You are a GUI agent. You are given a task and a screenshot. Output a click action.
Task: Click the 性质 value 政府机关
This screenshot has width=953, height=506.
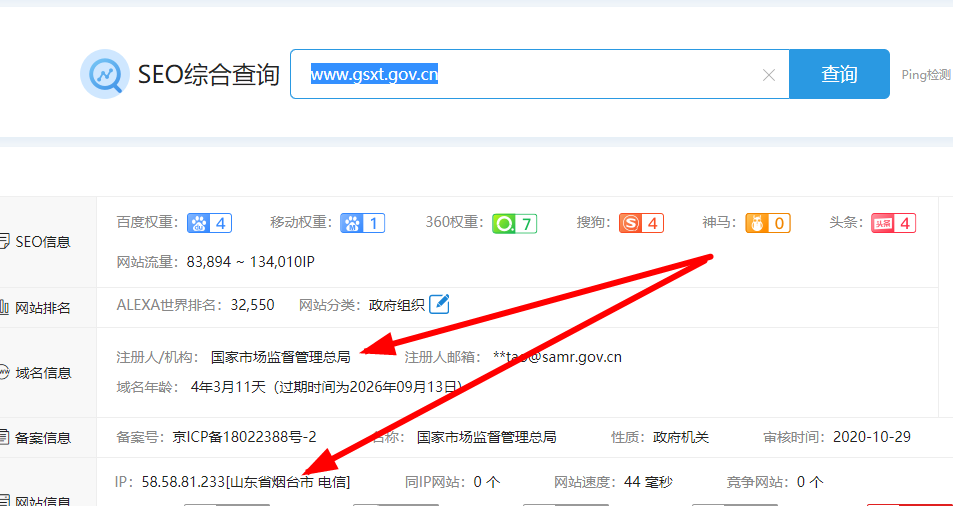point(681,437)
